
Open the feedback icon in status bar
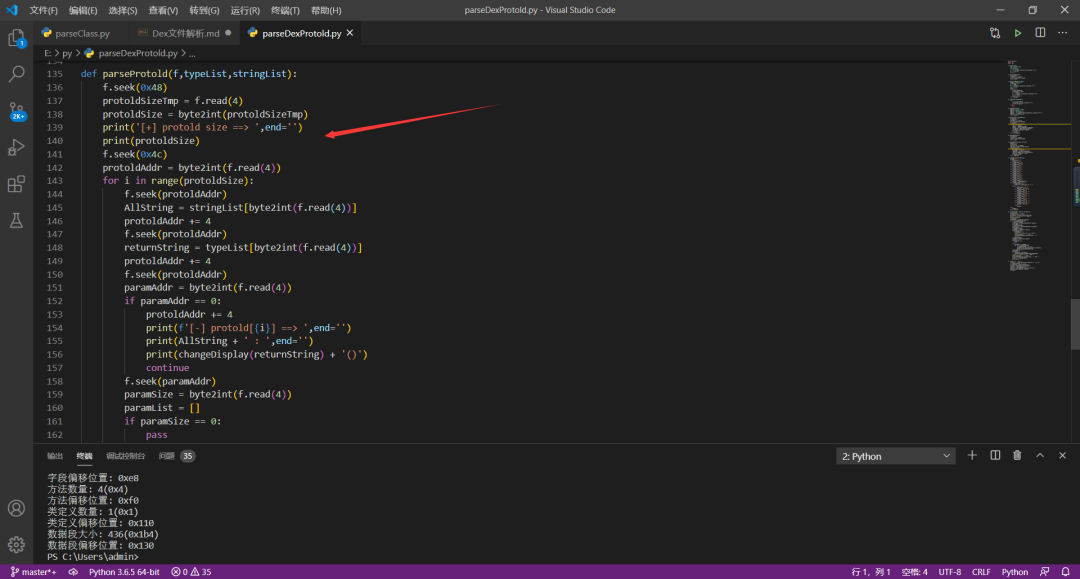[1045, 572]
